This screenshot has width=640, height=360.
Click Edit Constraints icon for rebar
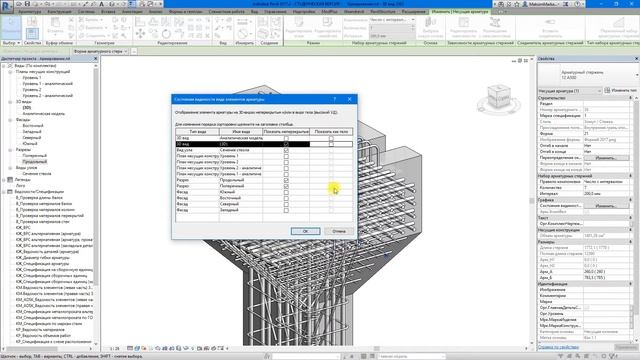pyautogui.click(x=464, y=27)
